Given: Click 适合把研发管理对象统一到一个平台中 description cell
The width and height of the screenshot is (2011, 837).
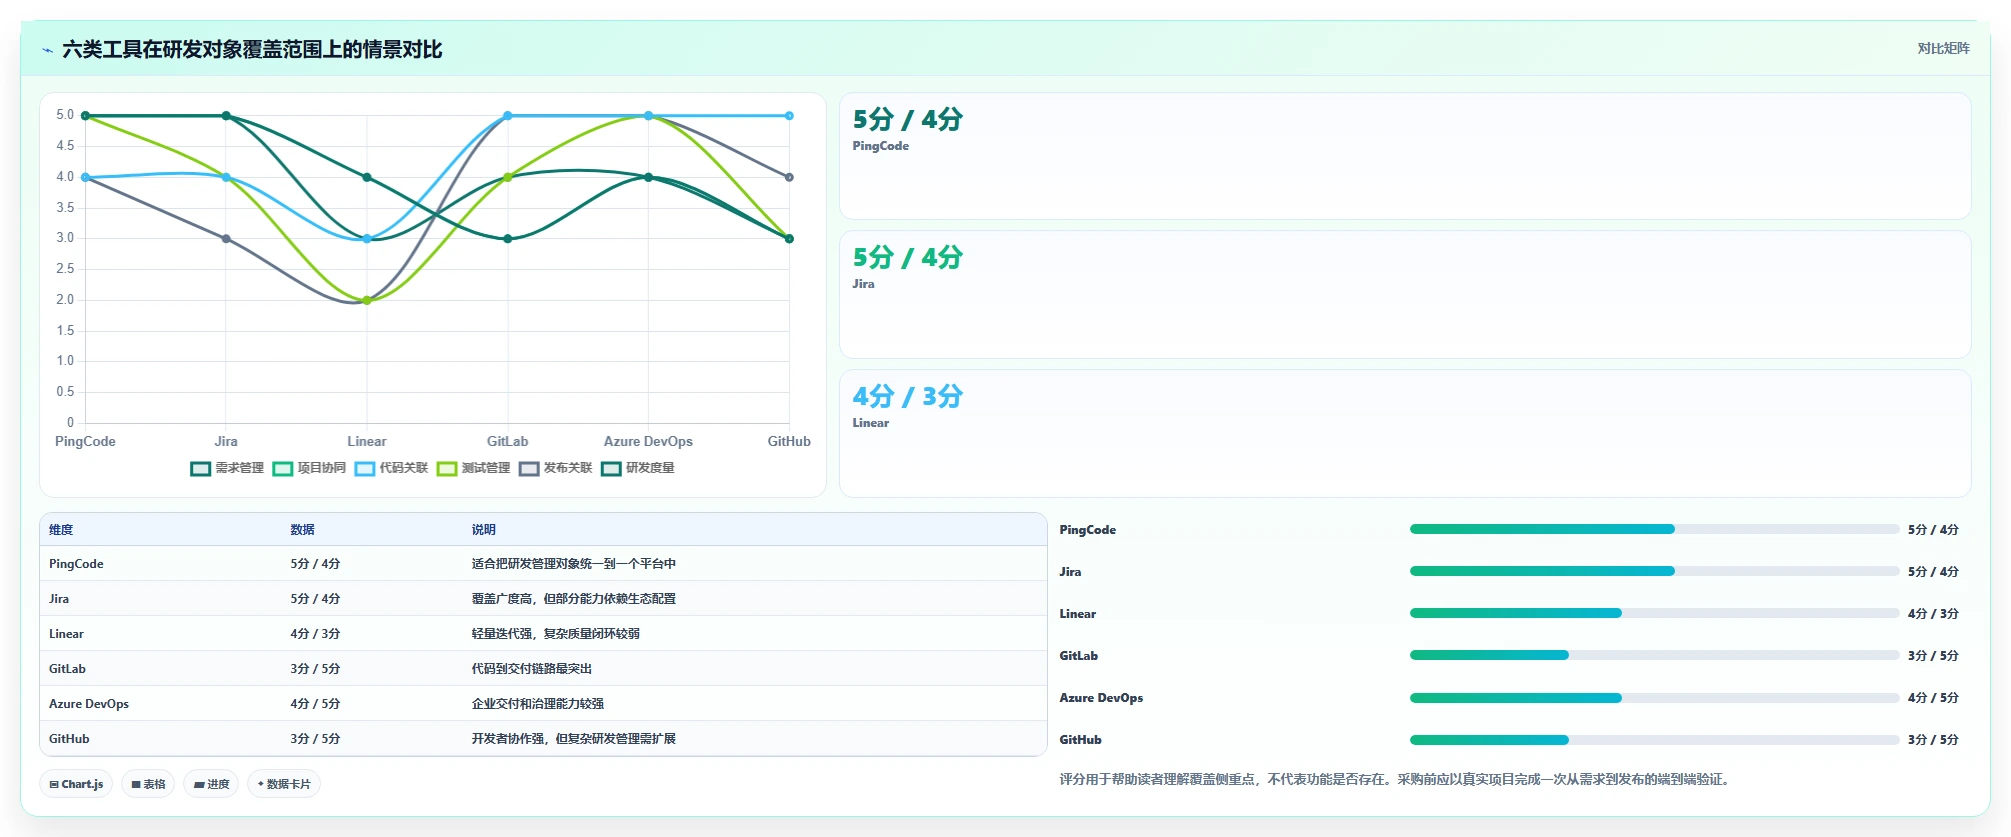Looking at the screenshot, I should (x=574, y=564).
